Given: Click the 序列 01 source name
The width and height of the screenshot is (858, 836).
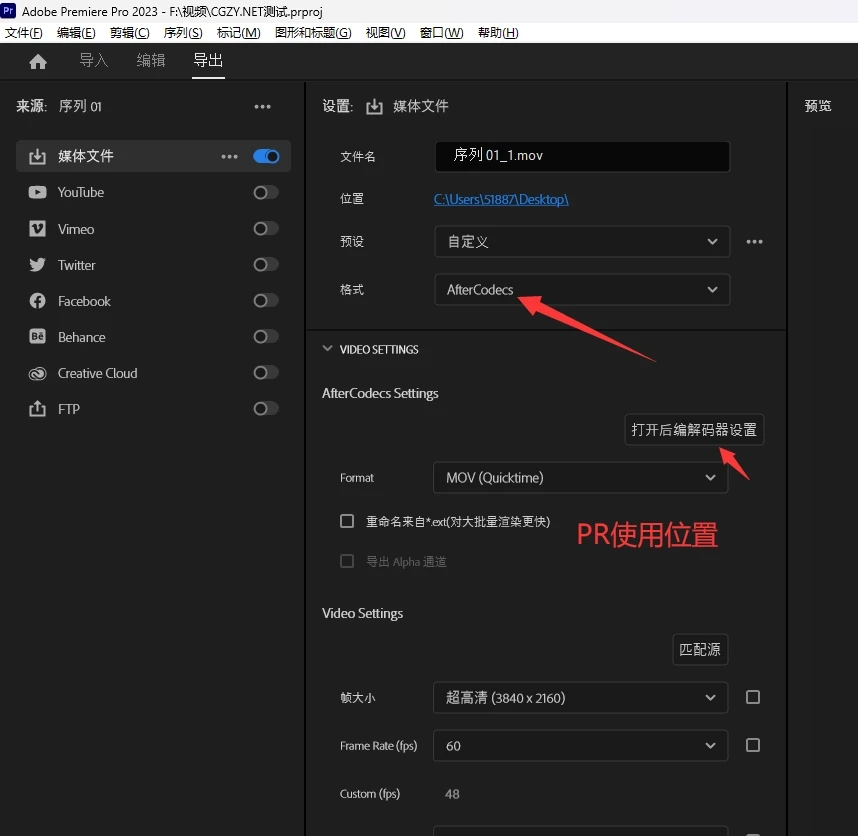Looking at the screenshot, I should click(80, 106).
